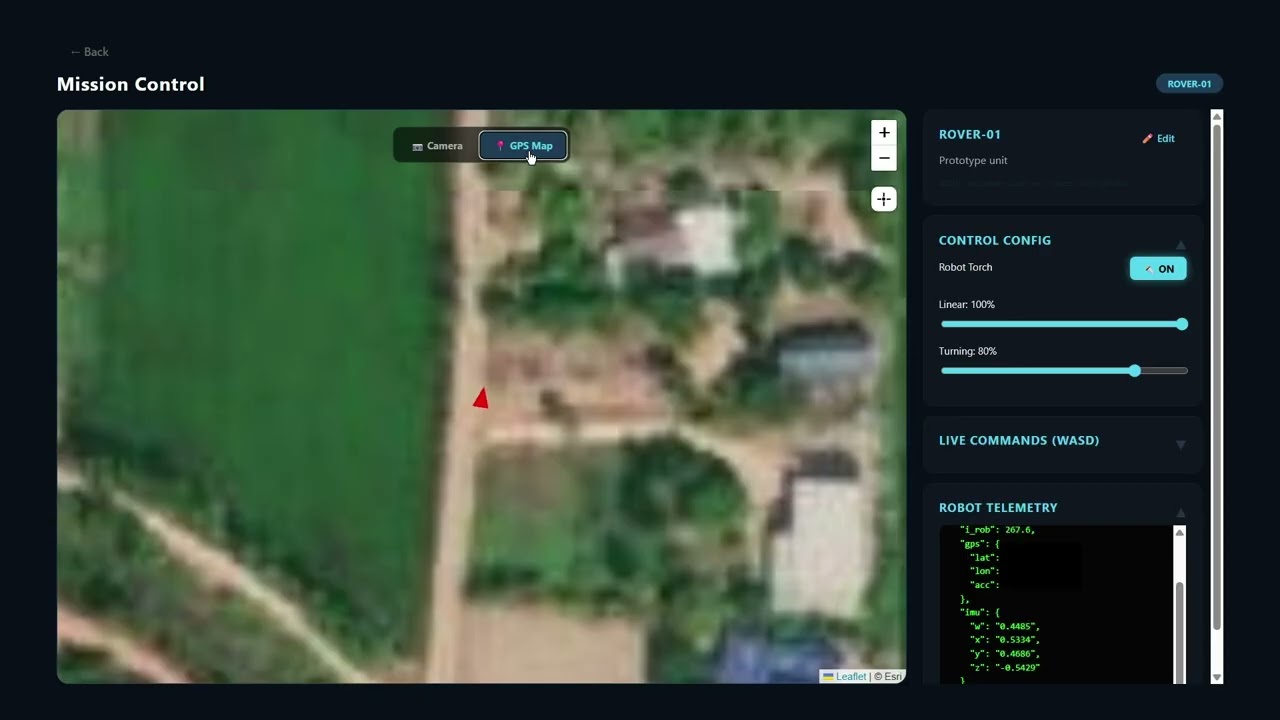This screenshot has width=1280, height=720.
Task: Edit ROVER-01 details
Action: tap(1159, 139)
